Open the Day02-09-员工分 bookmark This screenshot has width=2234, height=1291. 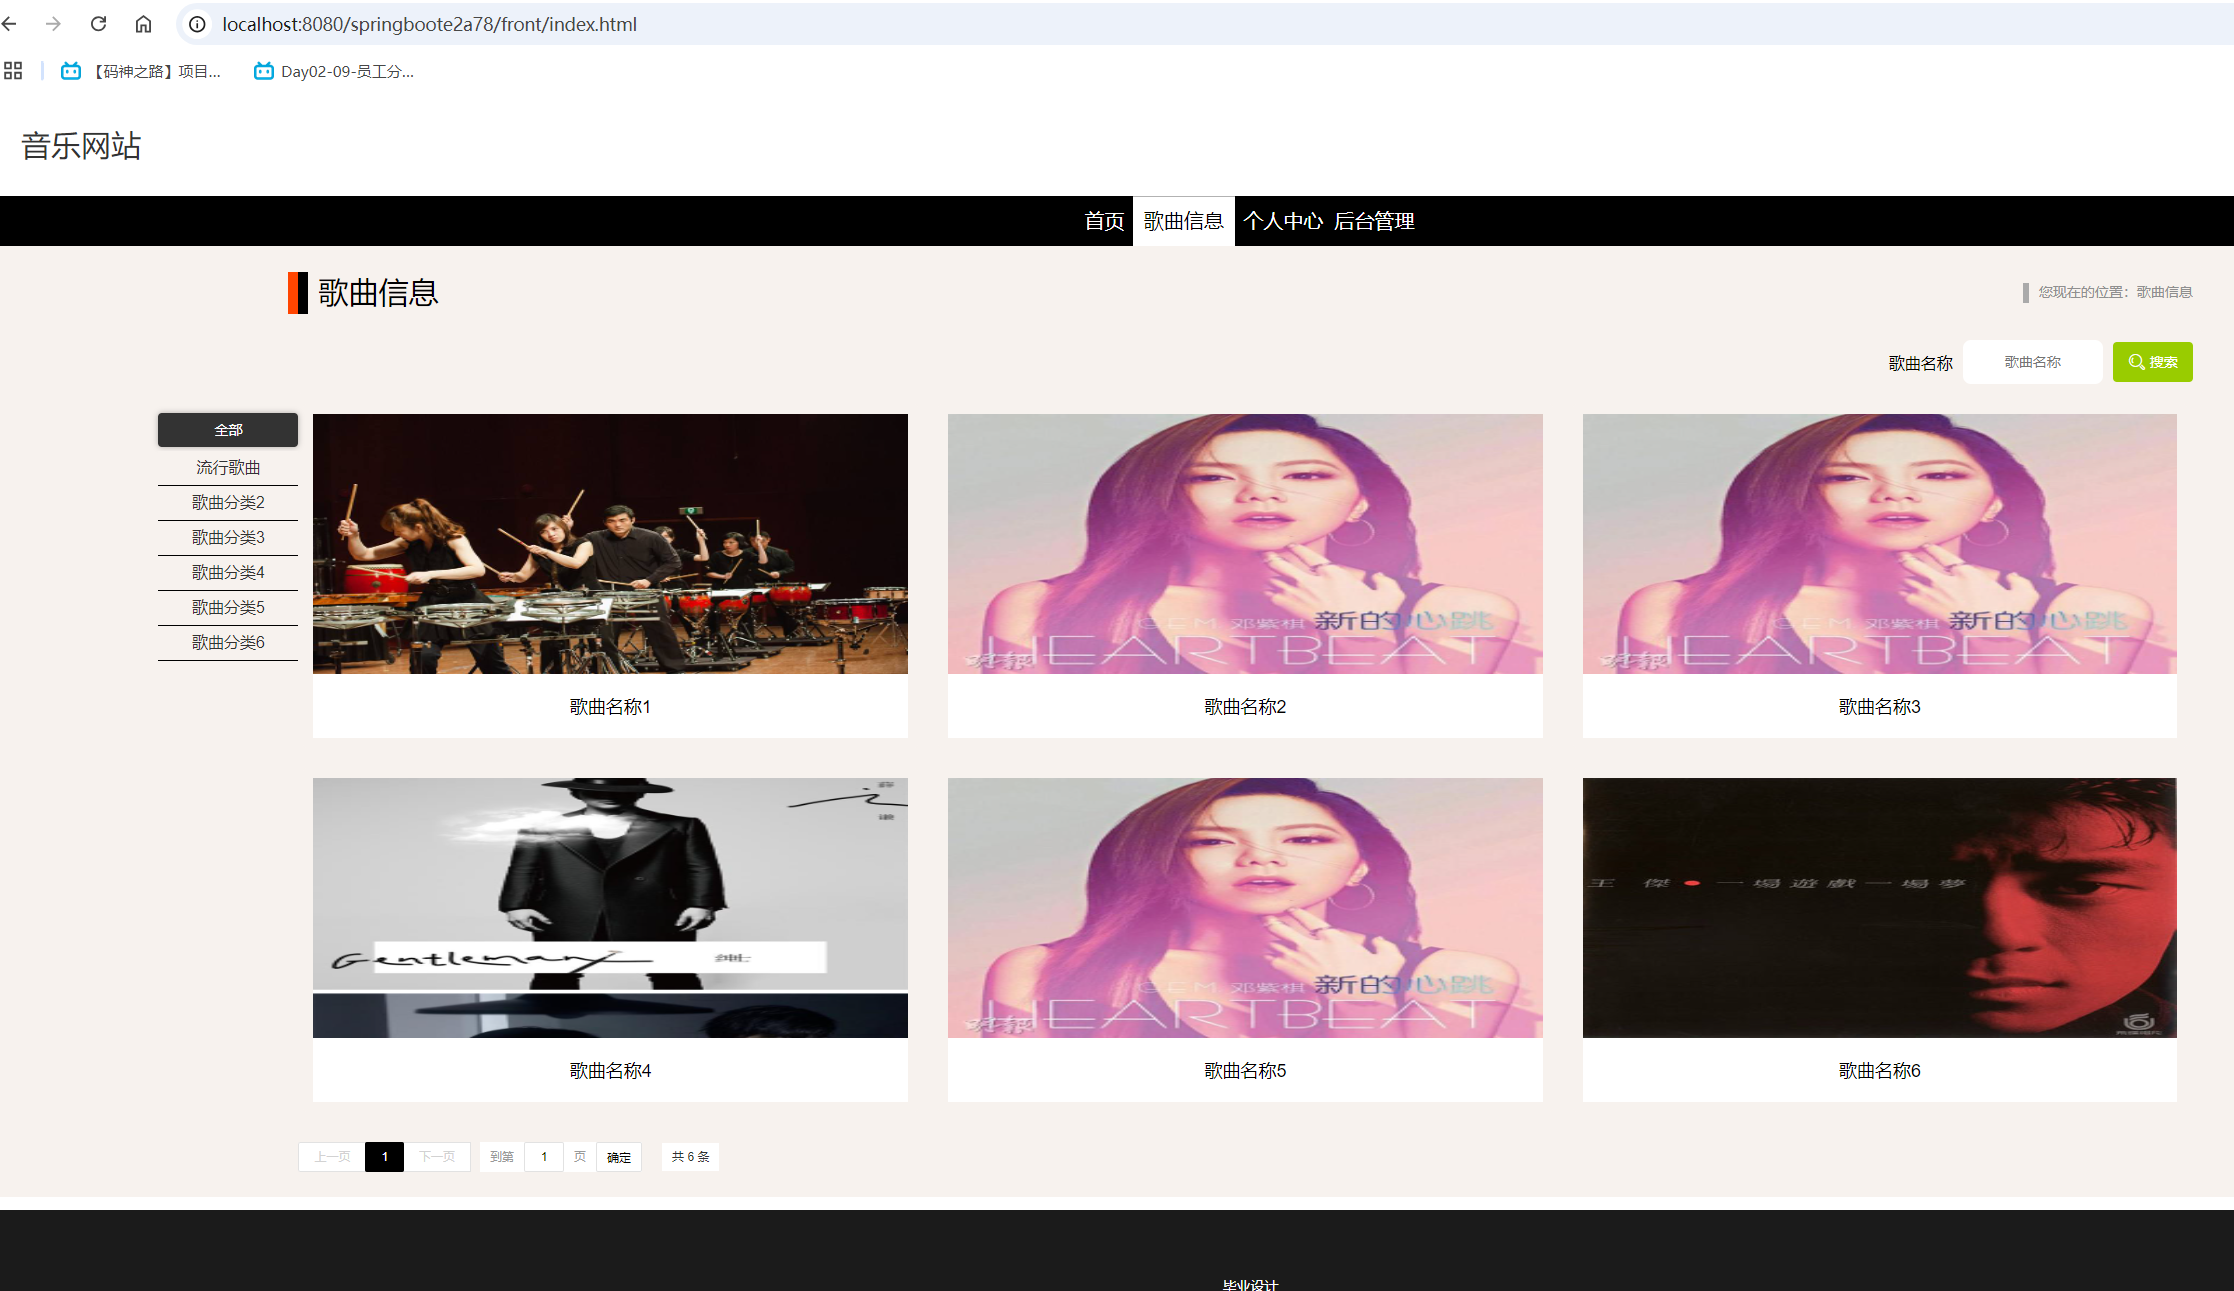pyautogui.click(x=334, y=71)
